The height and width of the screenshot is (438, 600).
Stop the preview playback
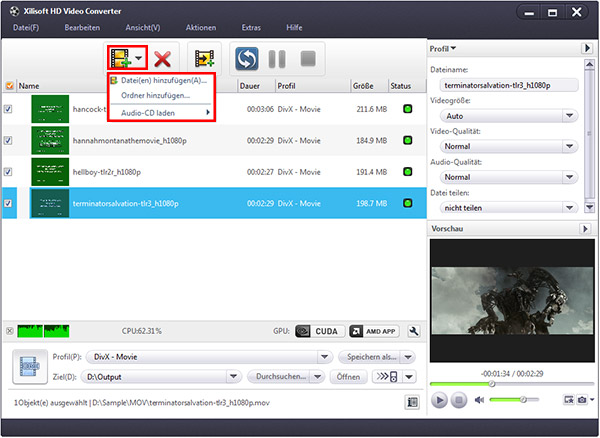click(x=459, y=400)
